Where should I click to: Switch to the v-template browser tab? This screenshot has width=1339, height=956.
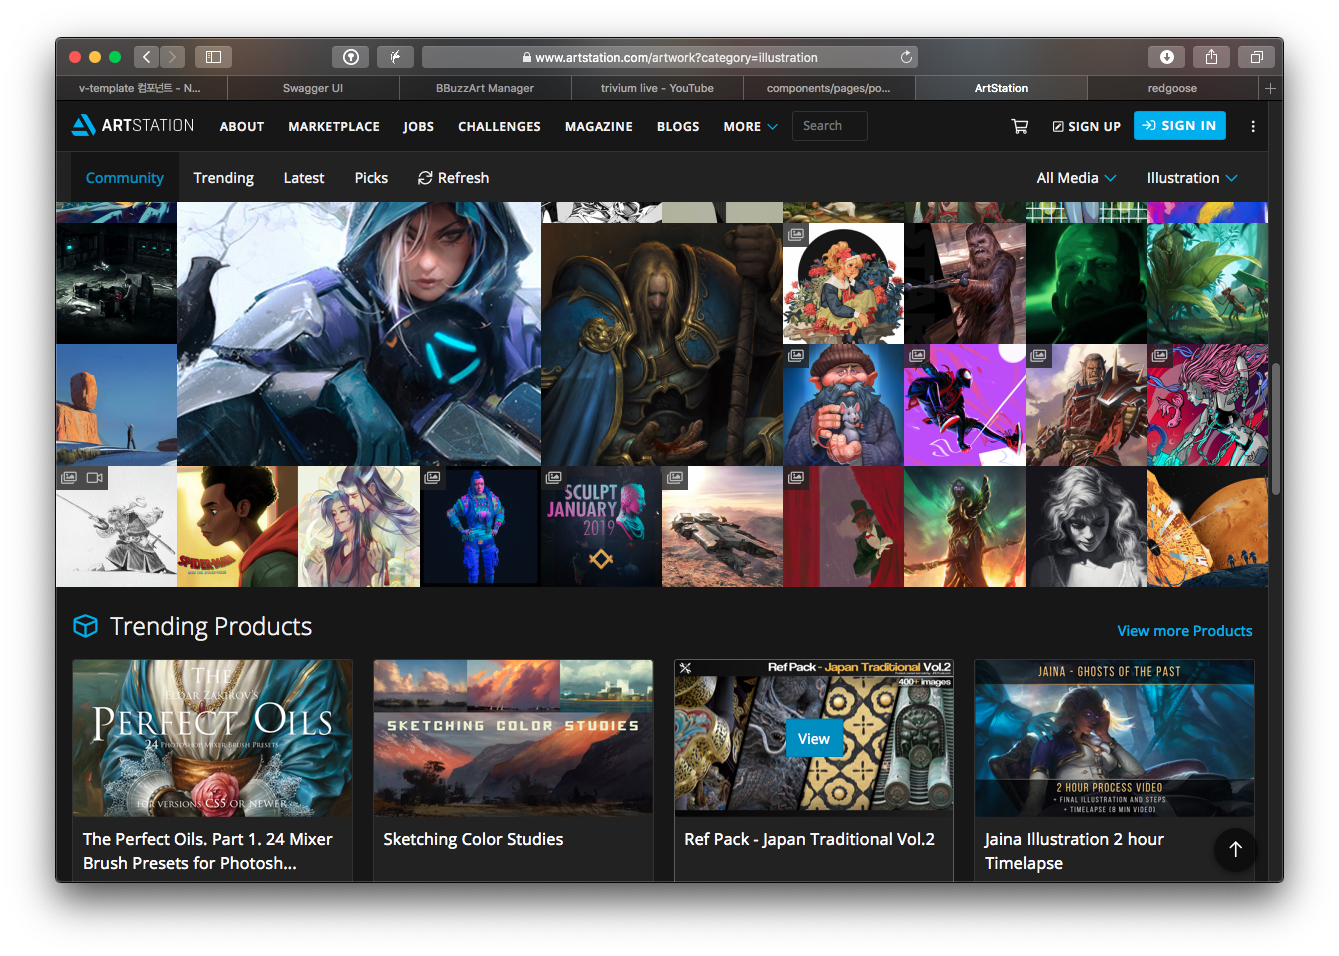tap(140, 88)
